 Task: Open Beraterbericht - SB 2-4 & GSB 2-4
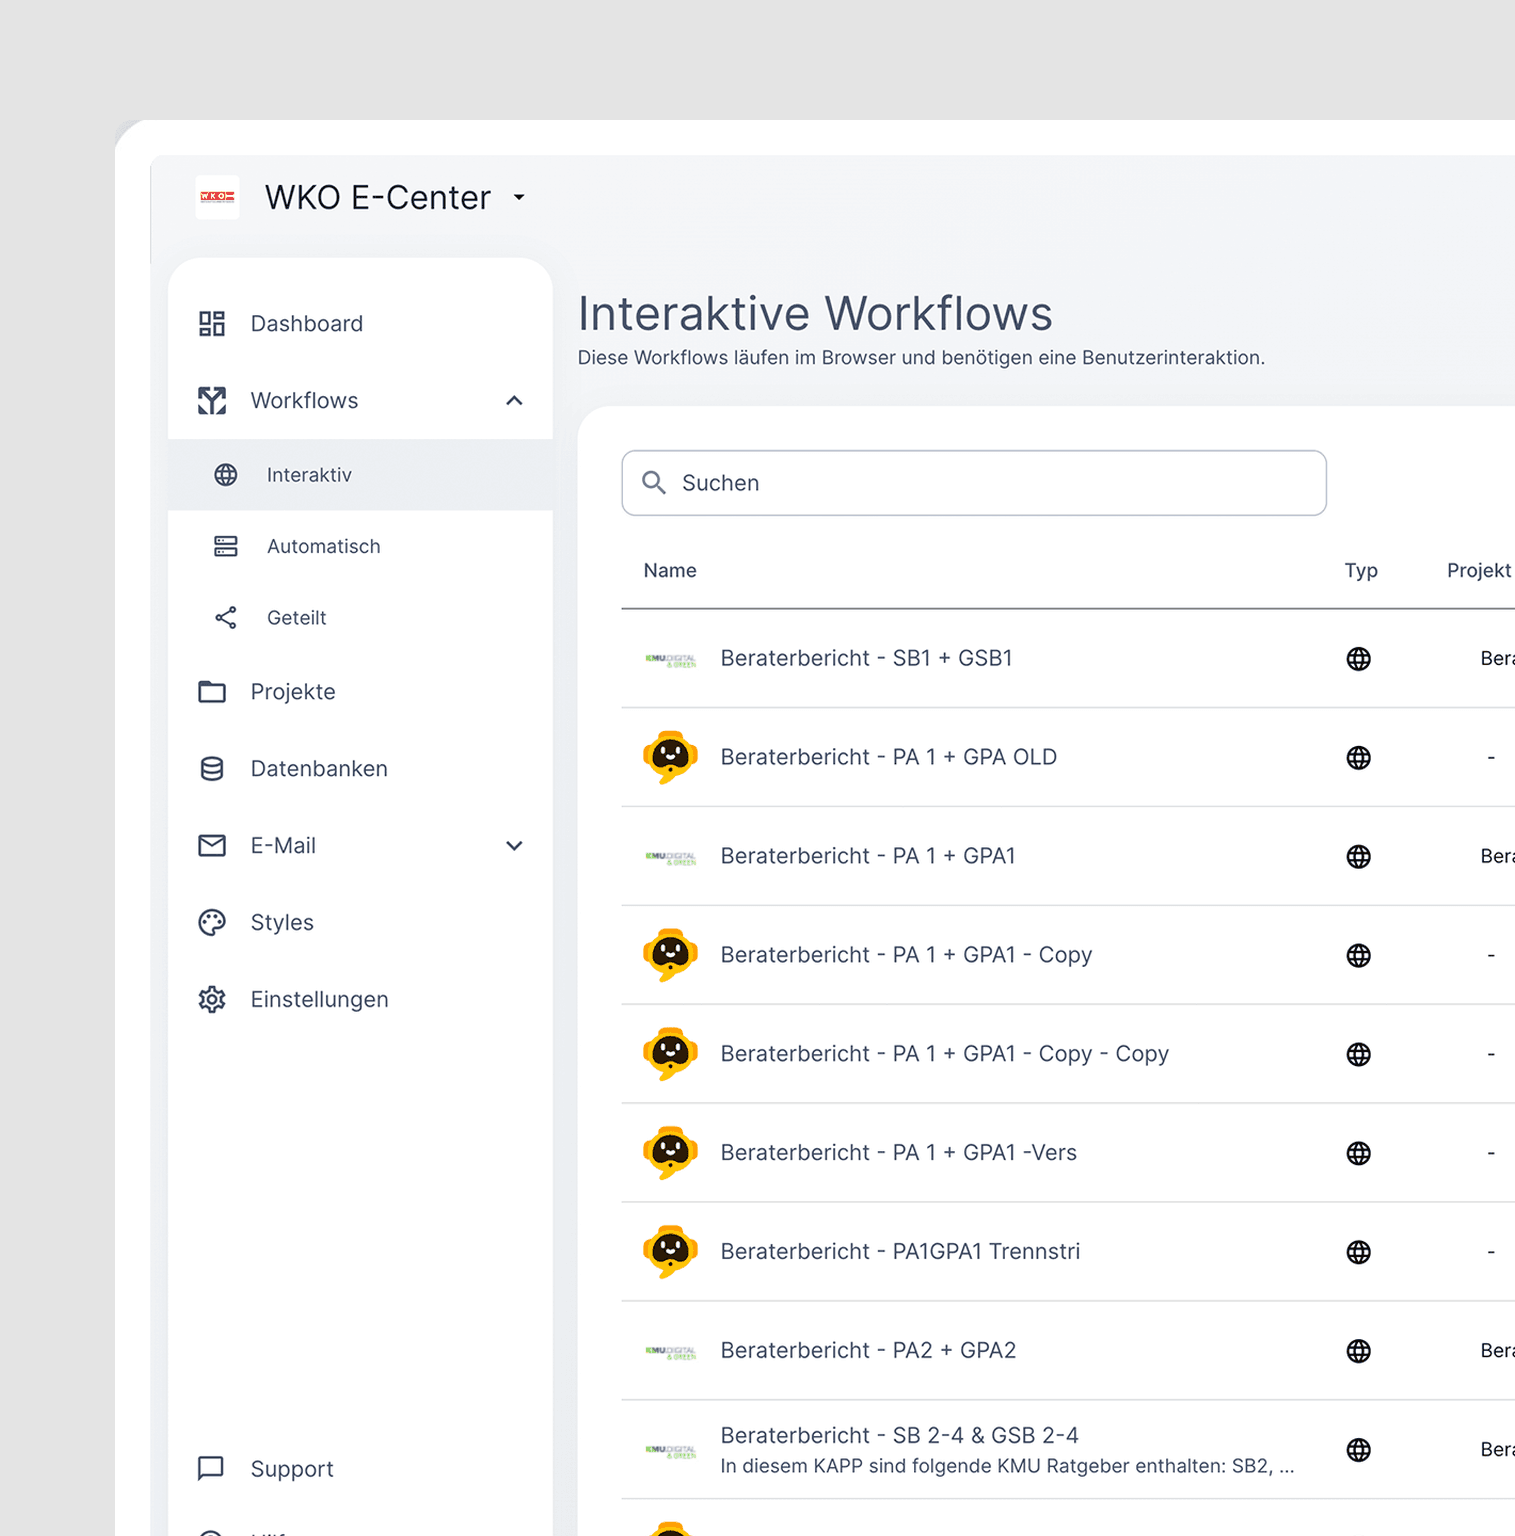(899, 1436)
